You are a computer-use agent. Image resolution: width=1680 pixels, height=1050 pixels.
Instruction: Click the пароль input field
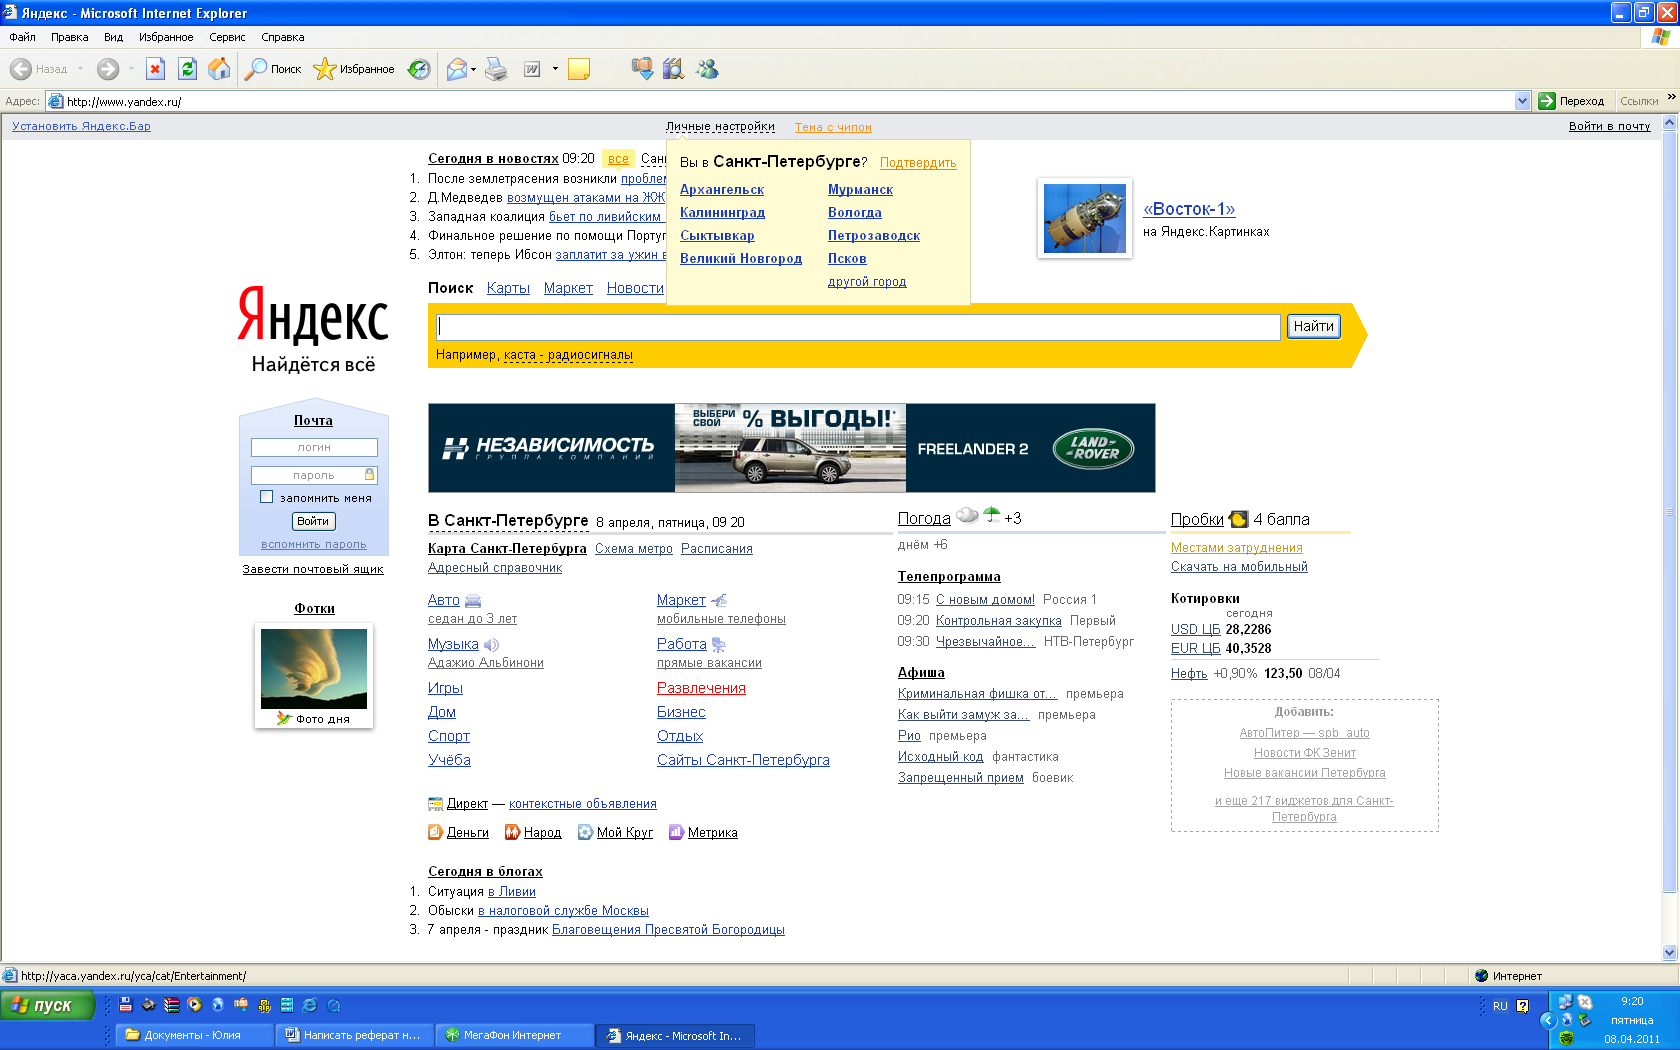[x=314, y=475]
